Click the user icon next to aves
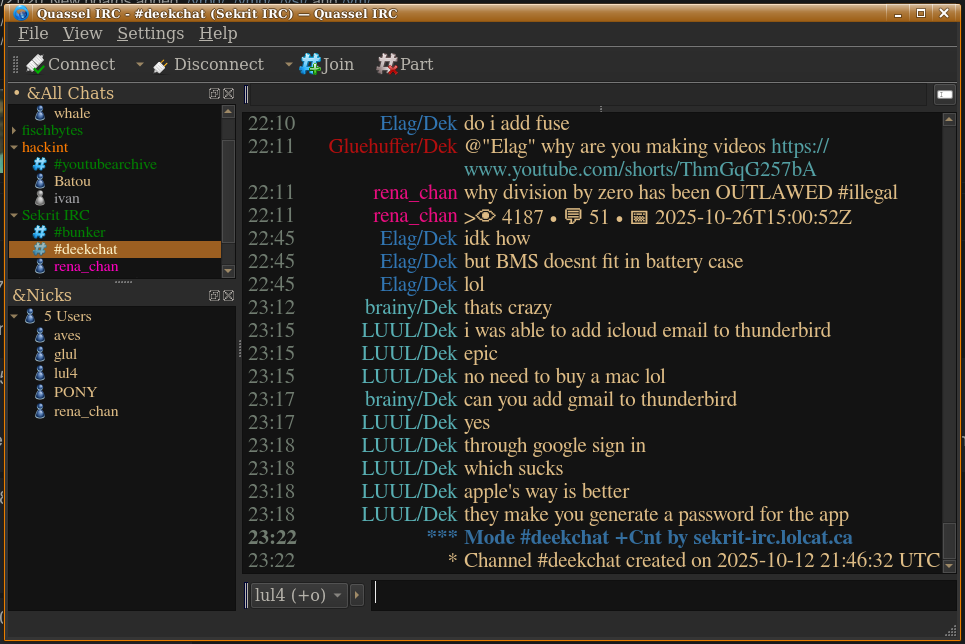Viewport: 965px width, 644px height. [x=39, y=336]
